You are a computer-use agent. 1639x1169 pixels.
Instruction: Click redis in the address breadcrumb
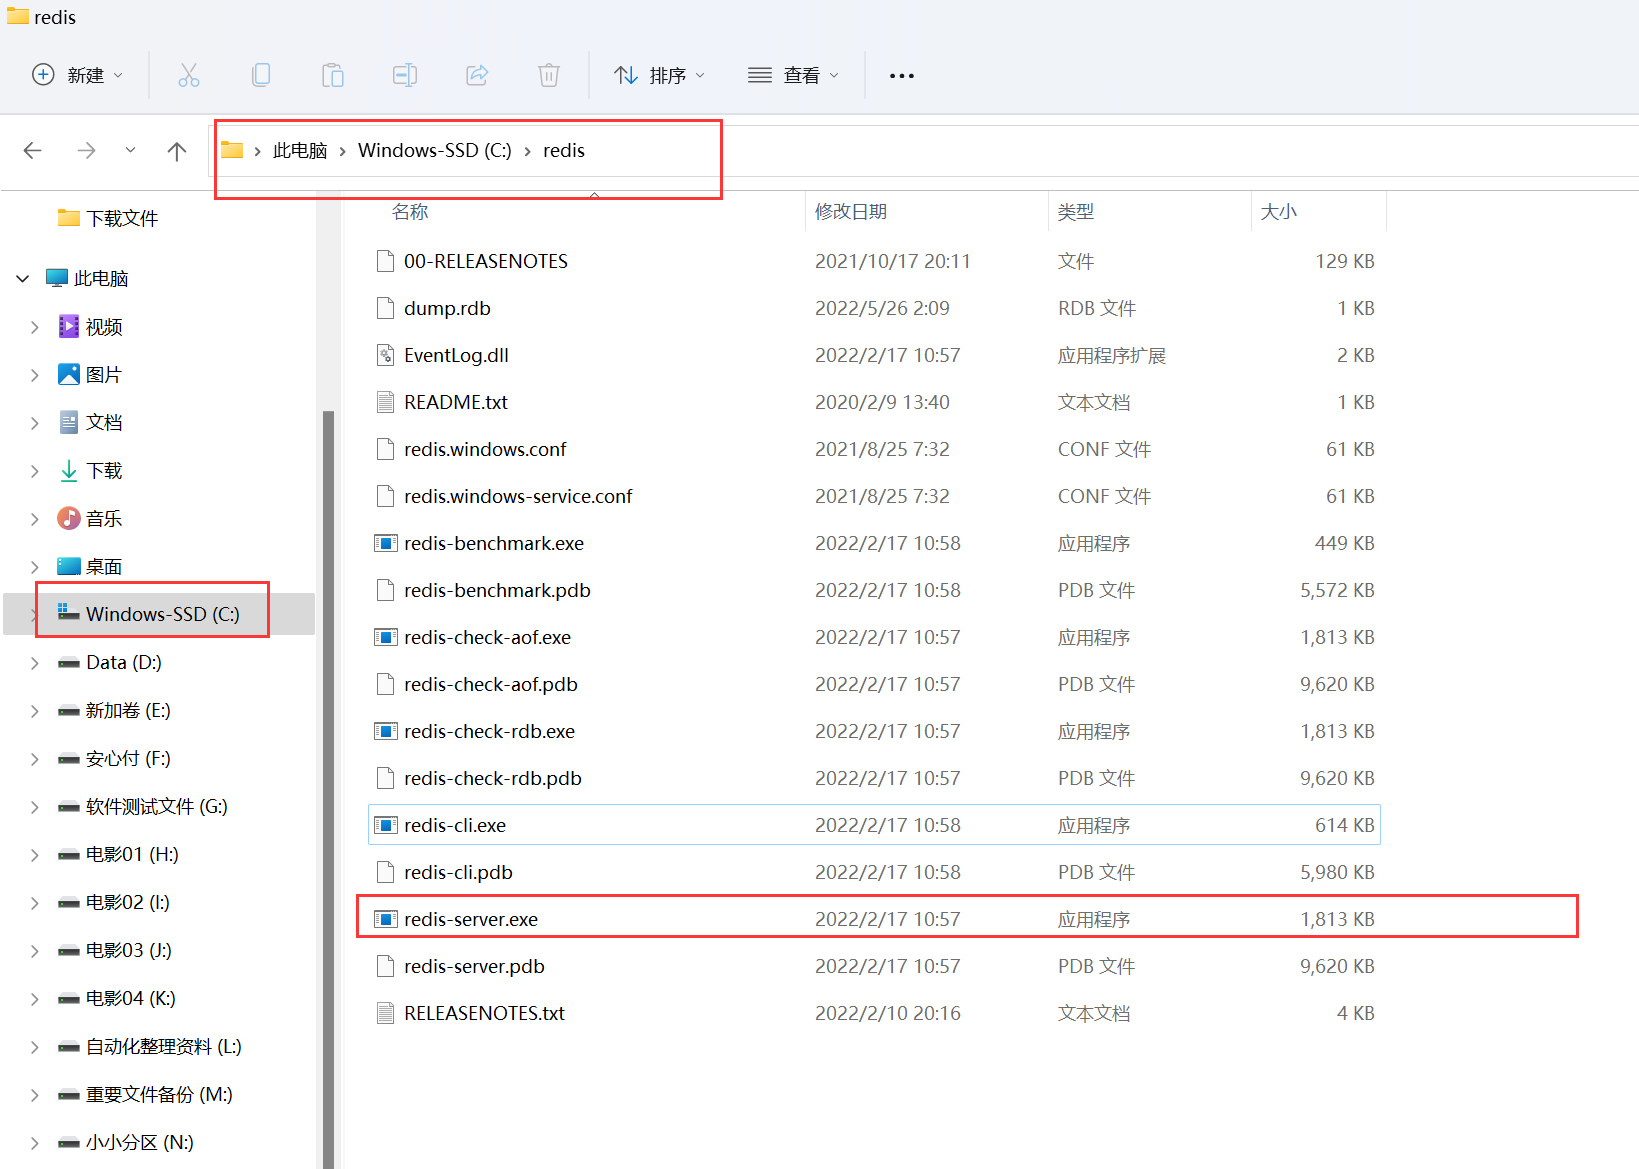coord(564,150)
